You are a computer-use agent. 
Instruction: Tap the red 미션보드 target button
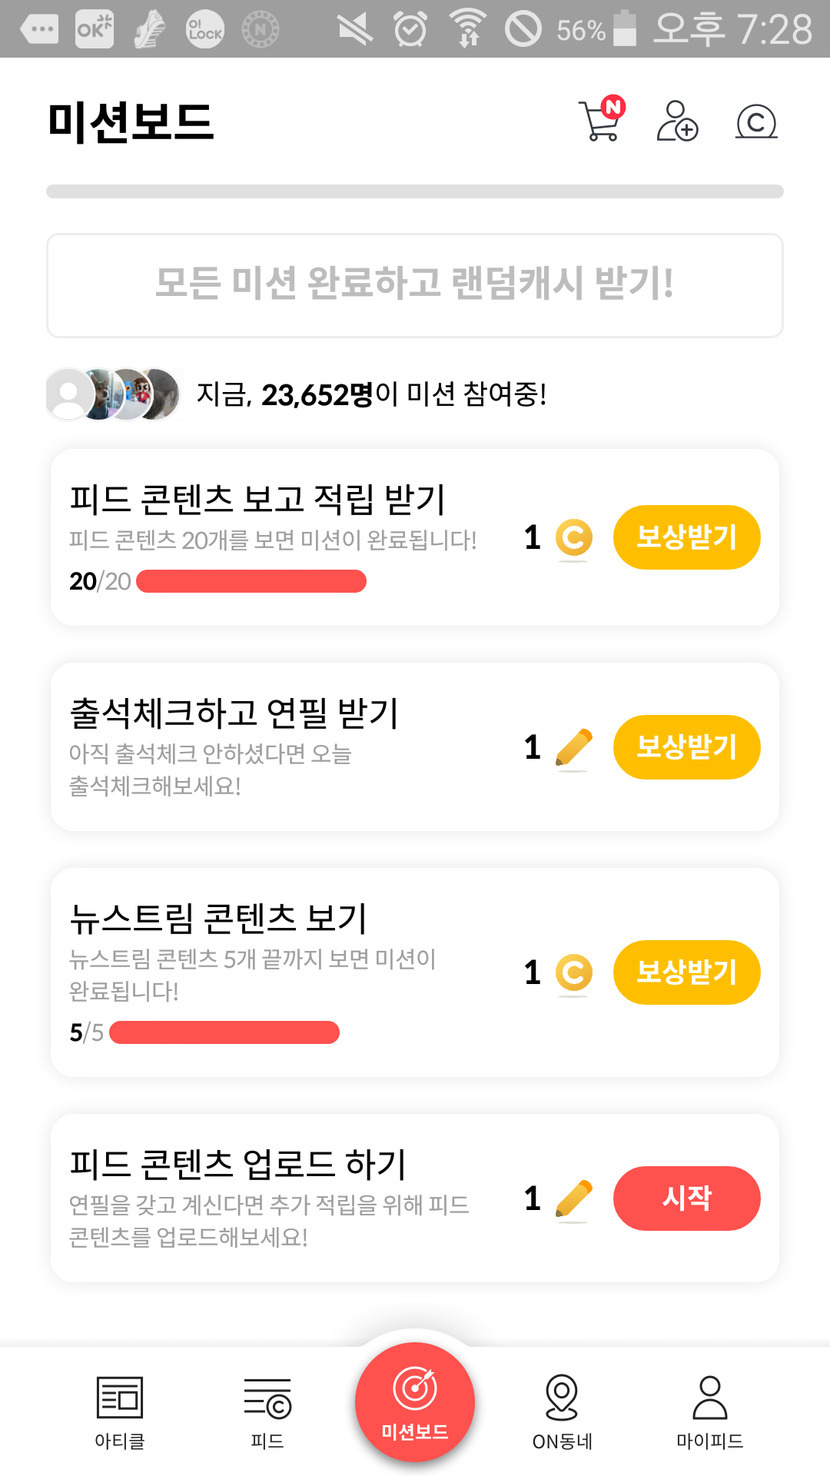(x=414, y=1401)
